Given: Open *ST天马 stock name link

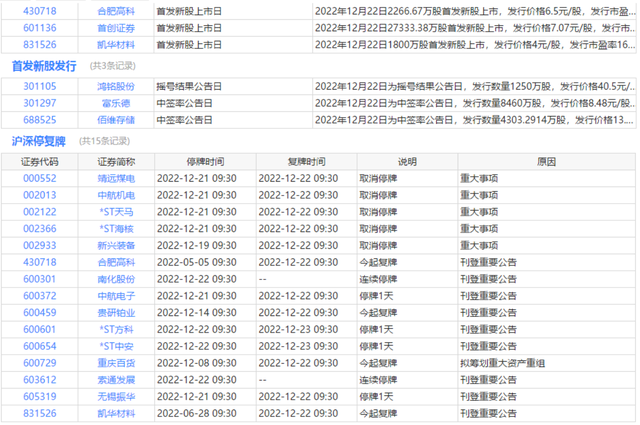Looking at the screenshot, I should (x=116, y=212).
